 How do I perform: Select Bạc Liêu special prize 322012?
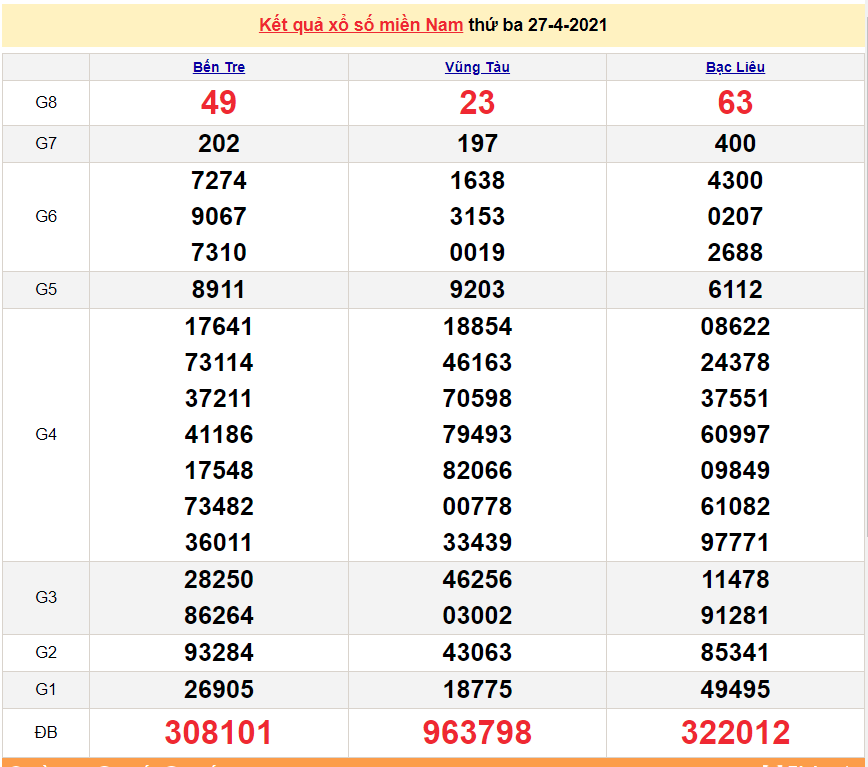click(735, 733)
